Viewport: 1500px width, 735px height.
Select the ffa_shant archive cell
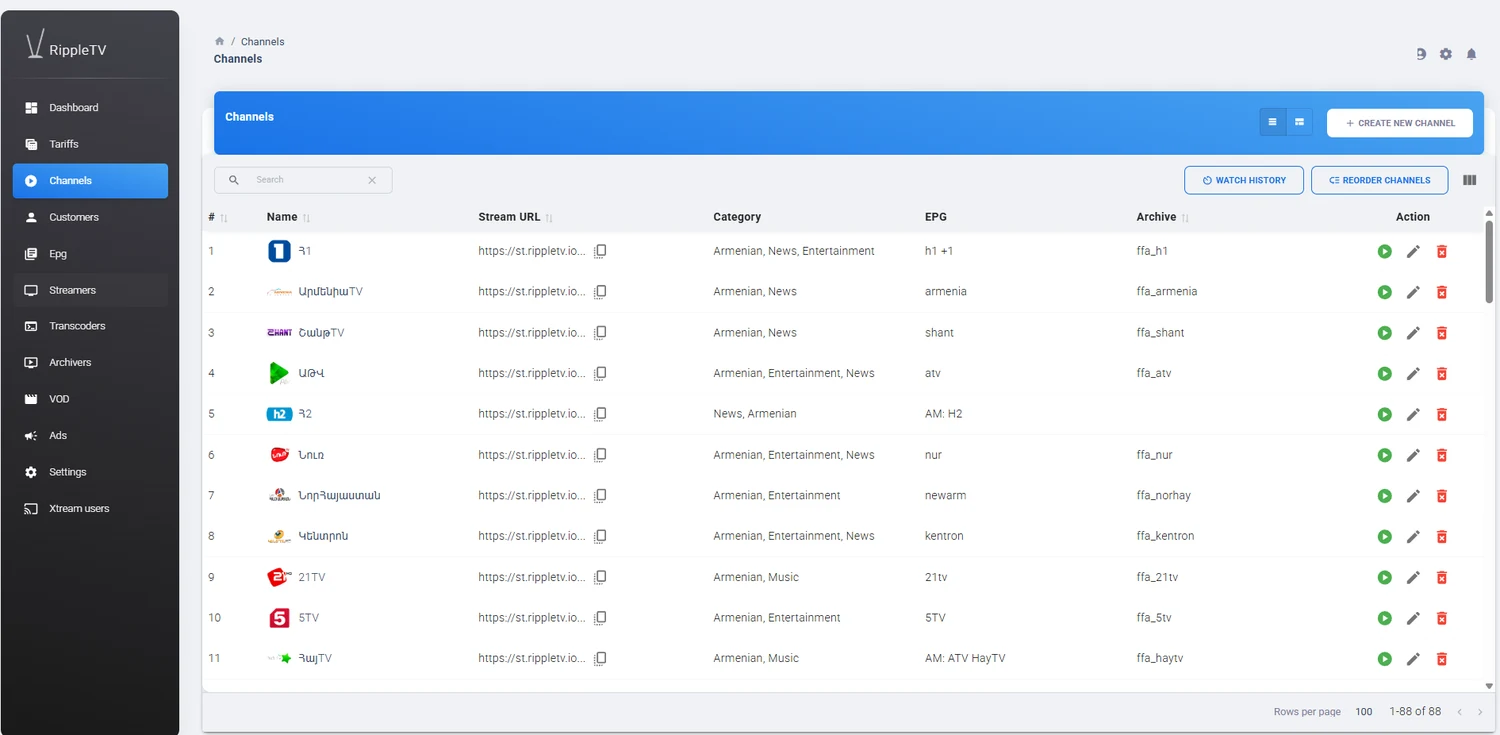click(x=1160, y=333)
